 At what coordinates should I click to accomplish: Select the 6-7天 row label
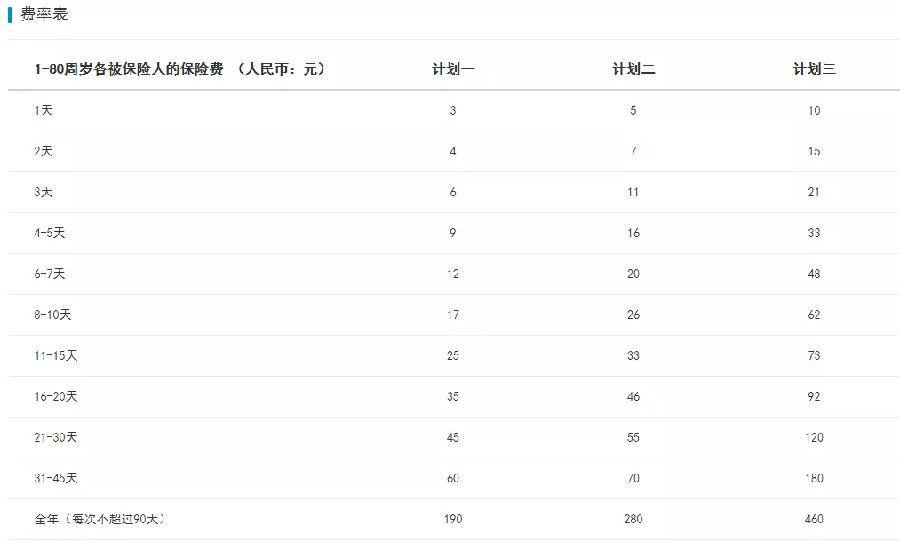[x=49, y=274]
